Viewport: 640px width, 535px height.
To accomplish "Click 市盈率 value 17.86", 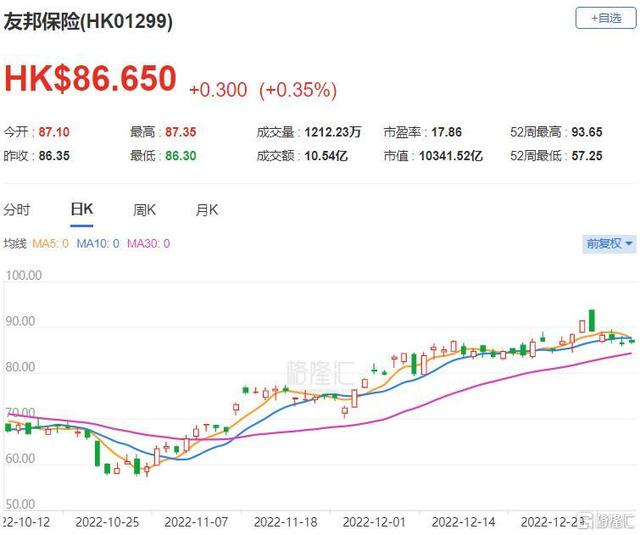I will [447, 132].
